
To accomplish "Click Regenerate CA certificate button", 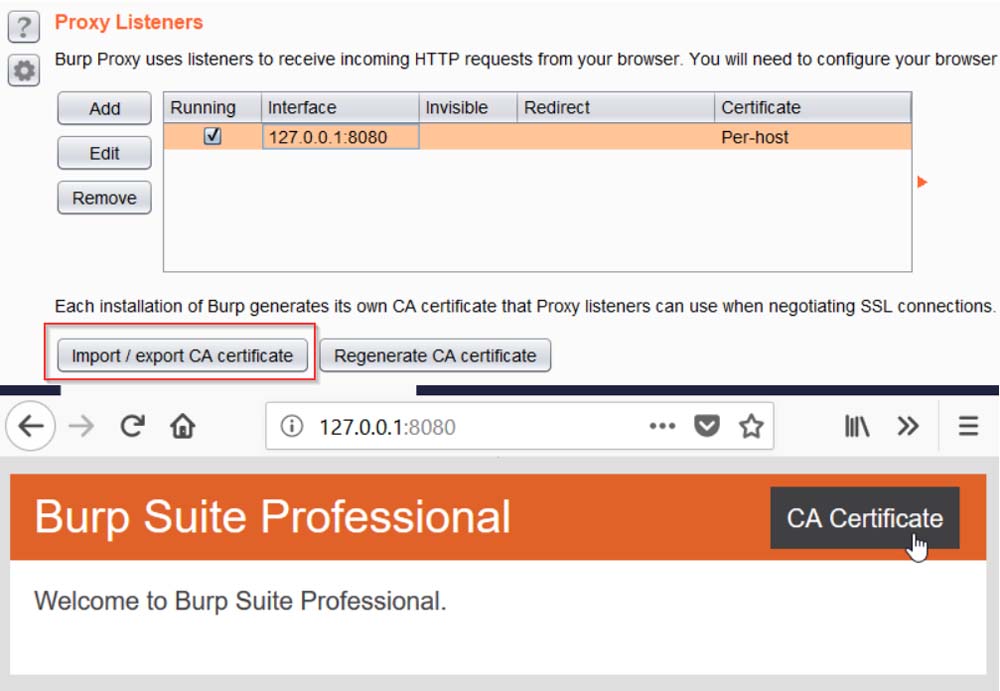I will pyautogui.click(x=435, y=355).
